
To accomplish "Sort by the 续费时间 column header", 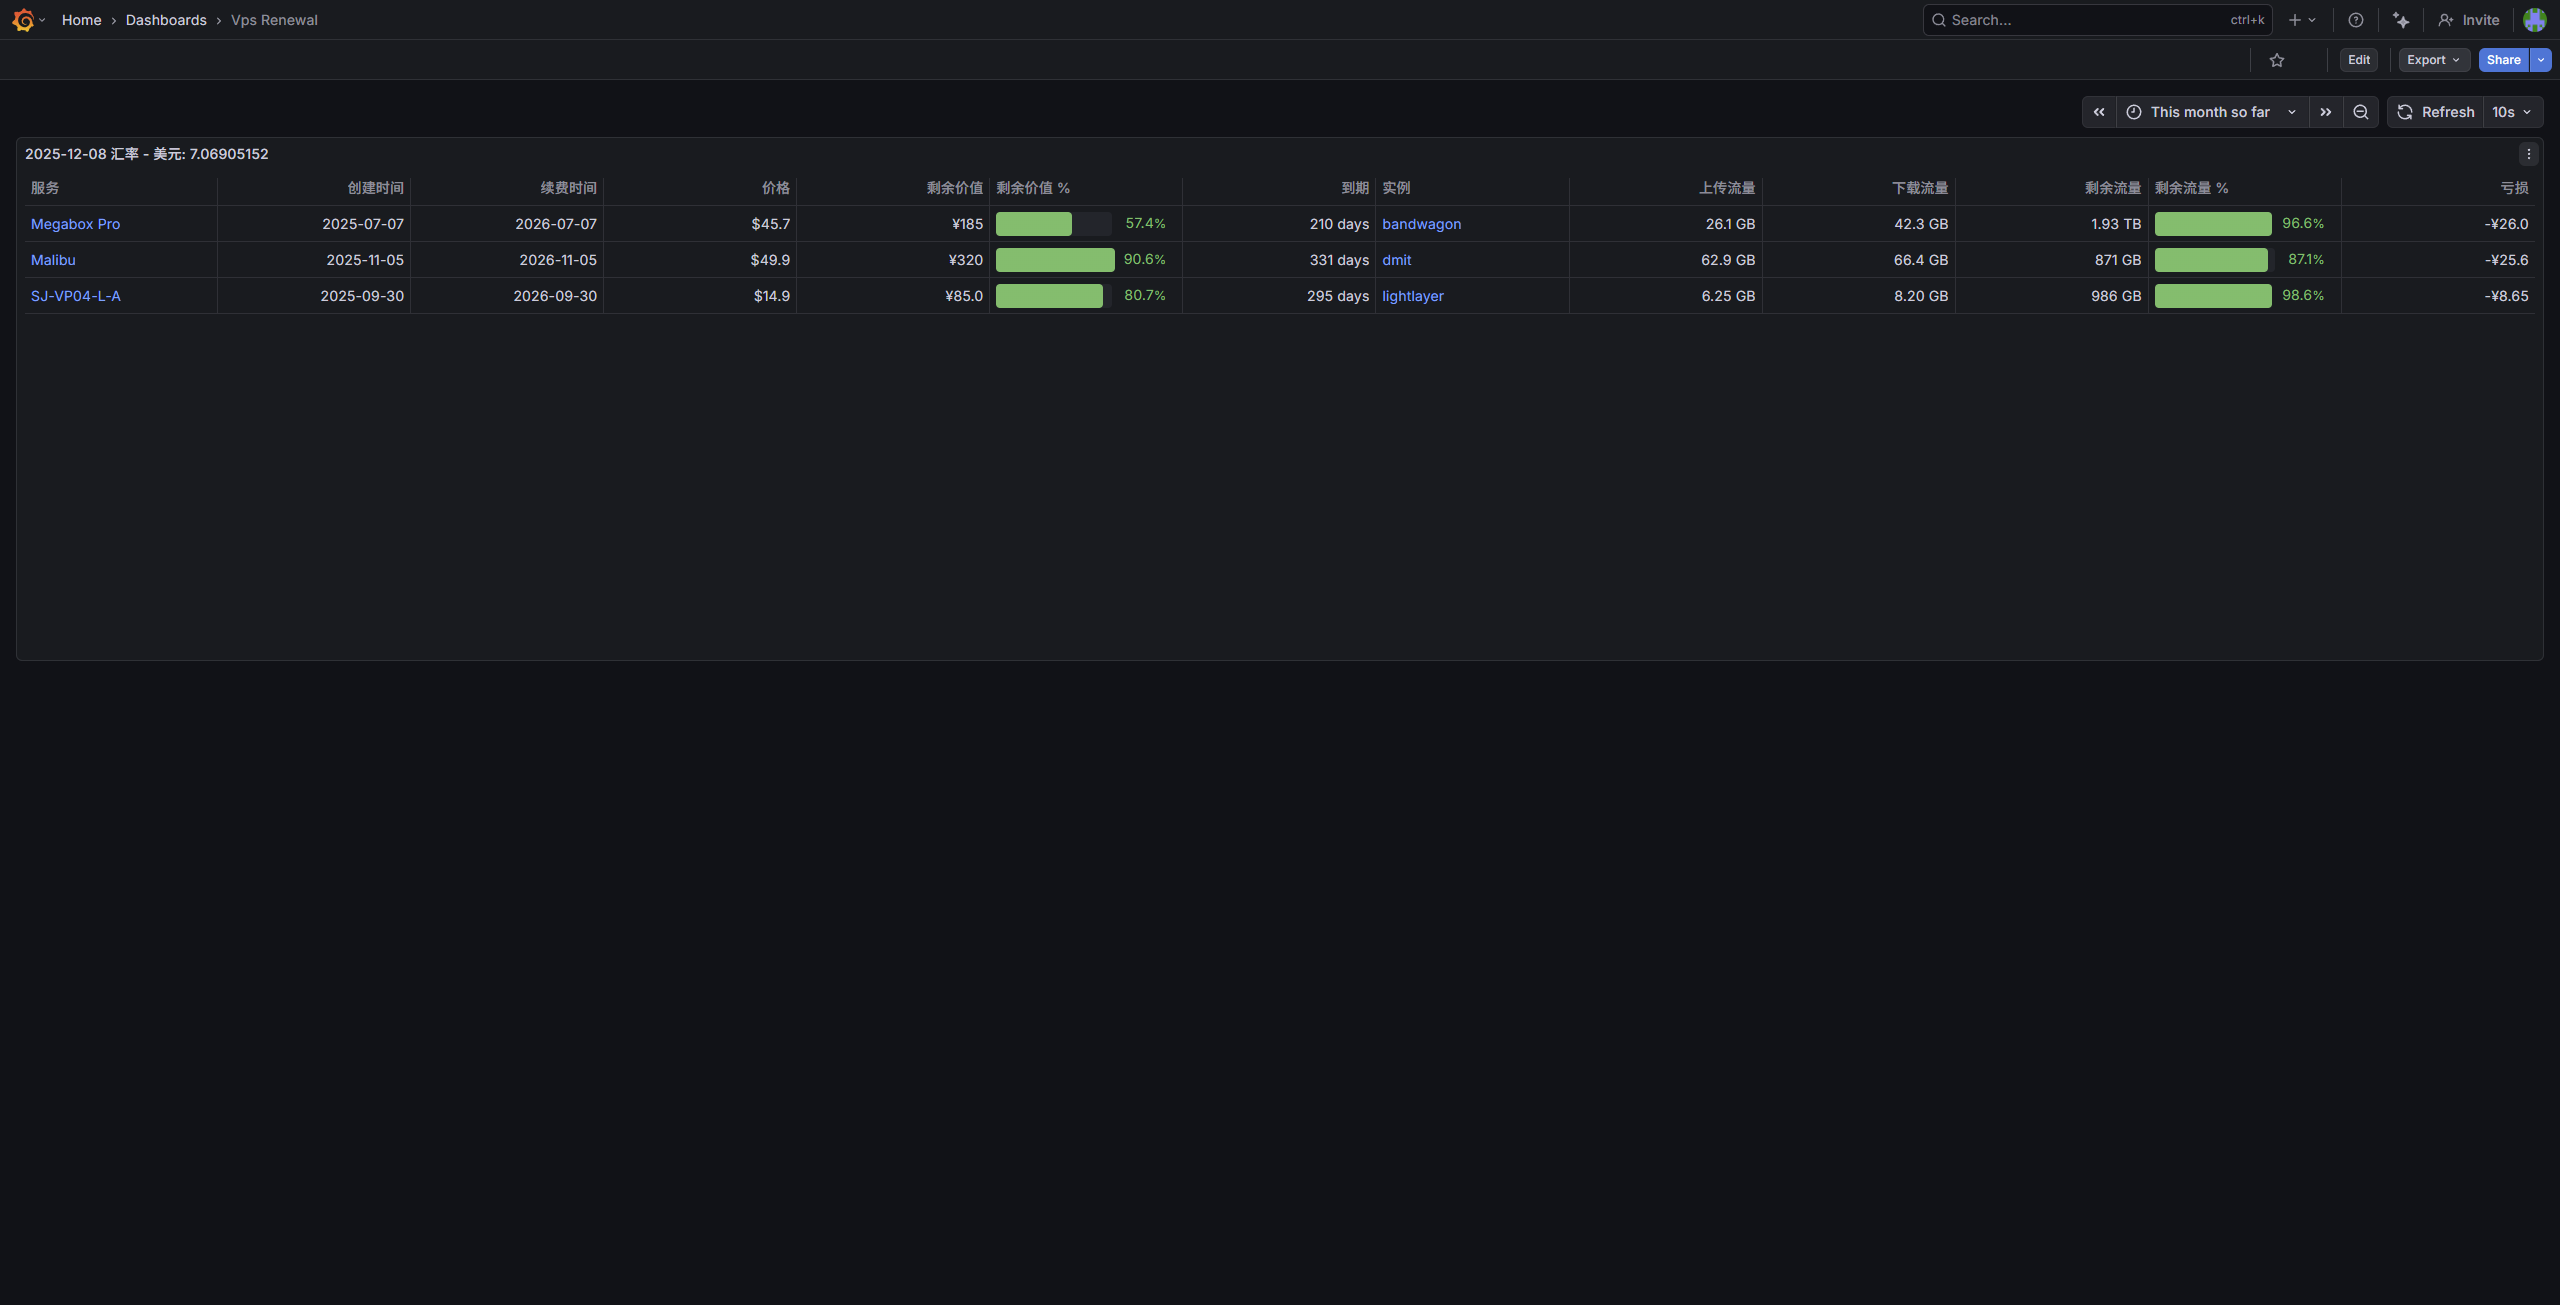I will (x=568, y=188).
